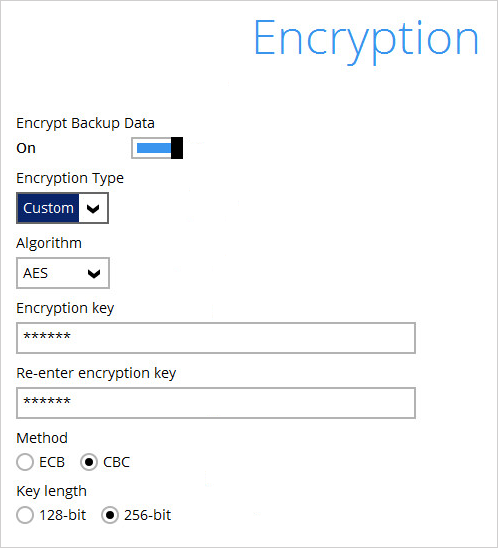Click the On status label
The image size is (498, 548).
click(26, 148)
